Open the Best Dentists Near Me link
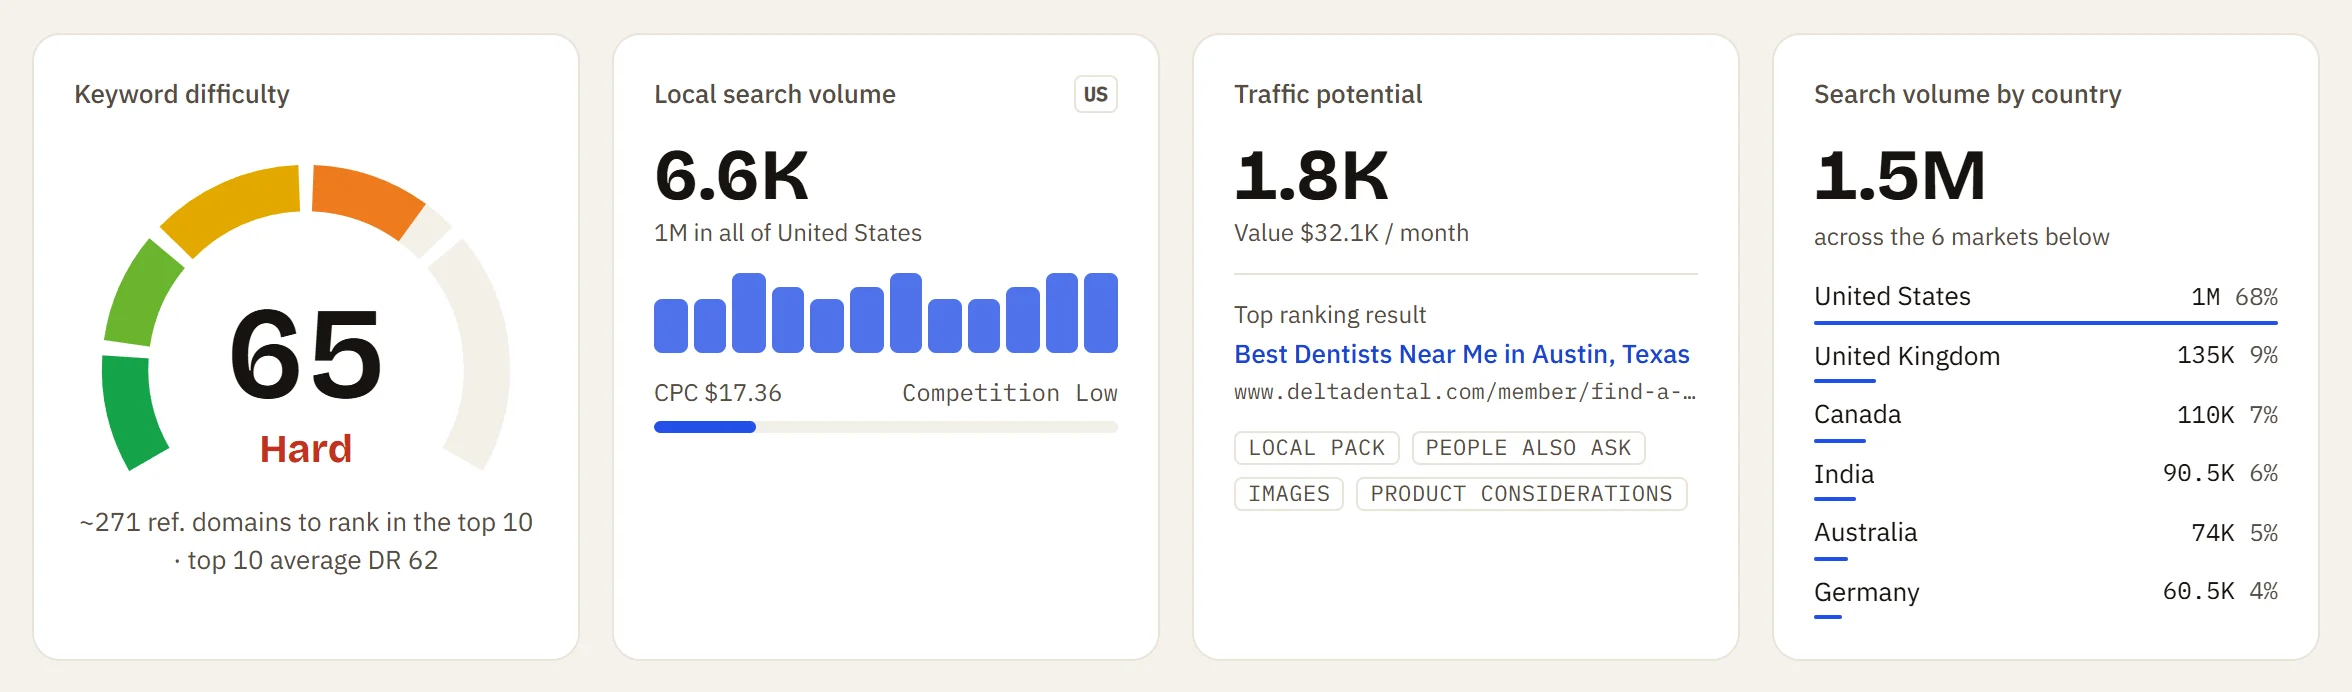Image resolution: width=2352 pixels, height=692 pixels. pyautogui.click(x=1461, y=354)
